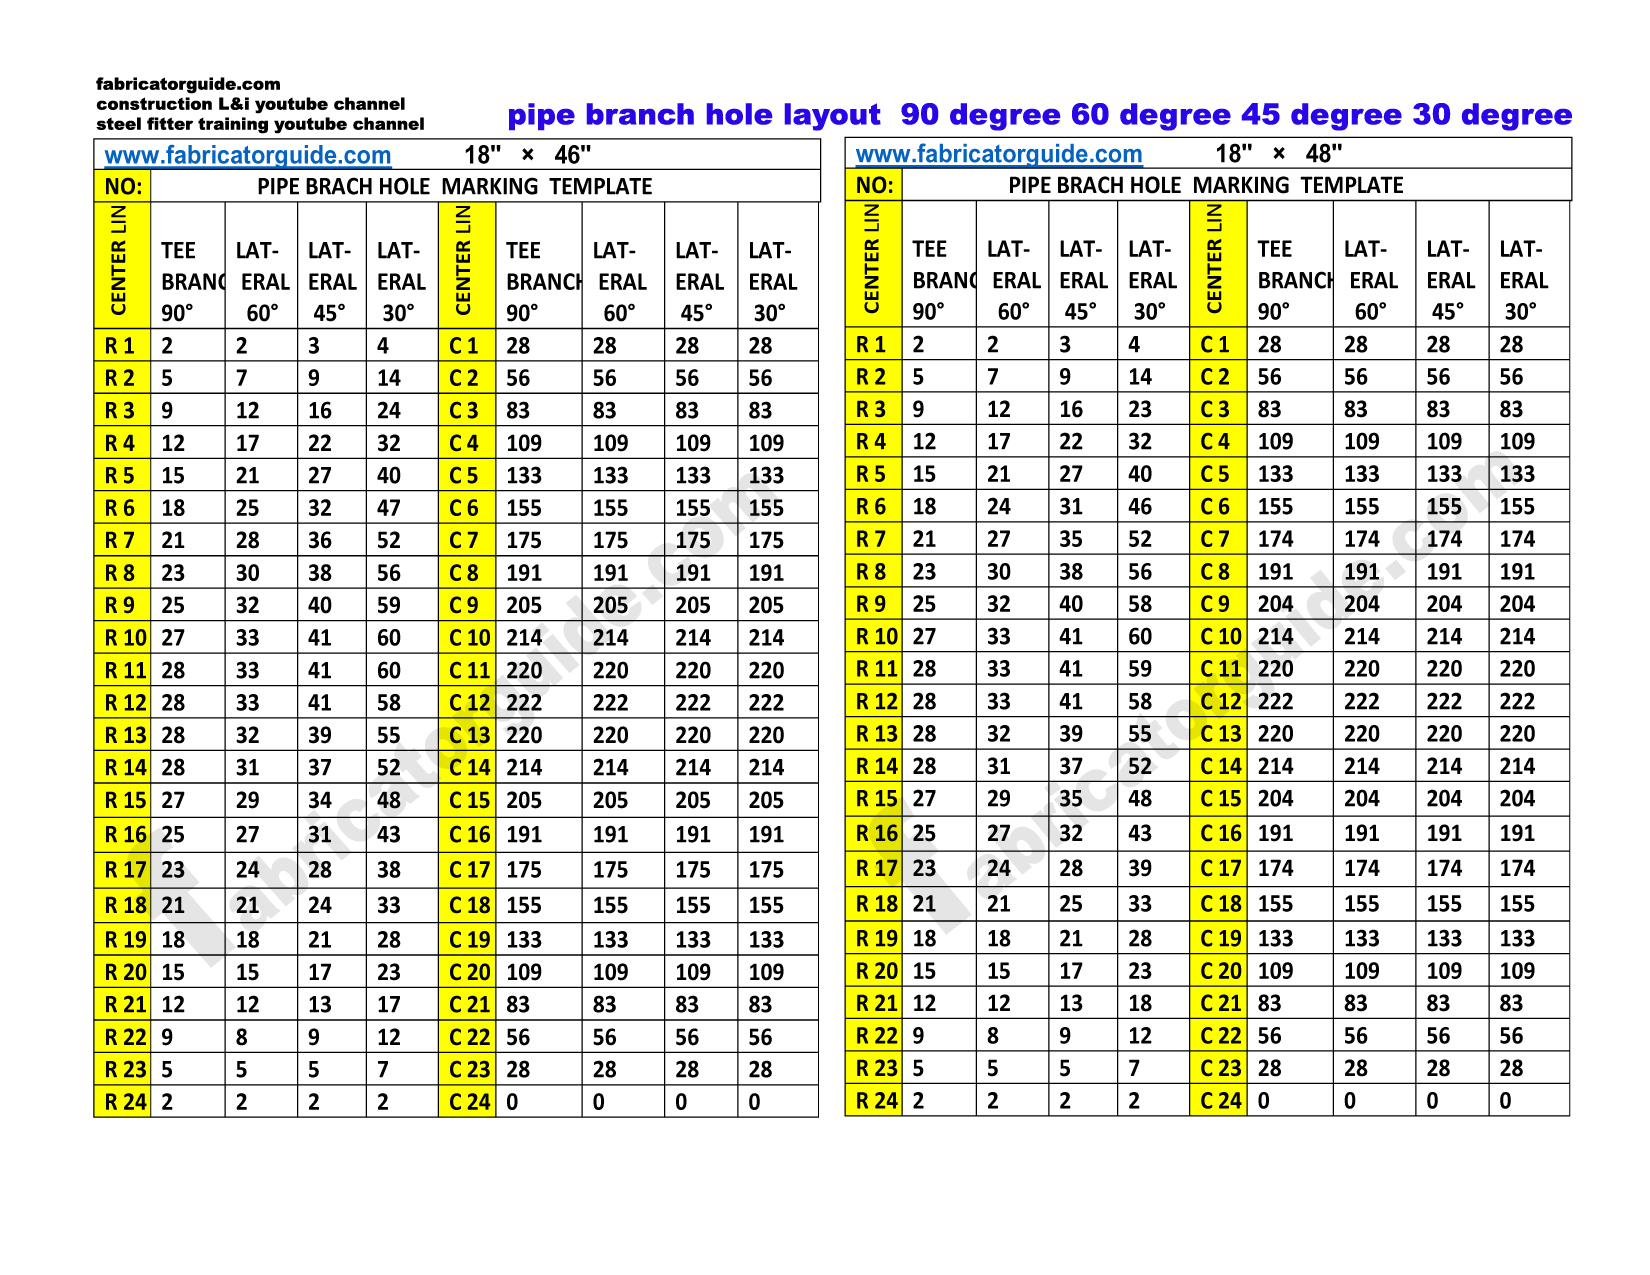Click the "construction L&i youtube channel" text
This screenshot has width=1650, height=1275.
[x=250, y=104]
